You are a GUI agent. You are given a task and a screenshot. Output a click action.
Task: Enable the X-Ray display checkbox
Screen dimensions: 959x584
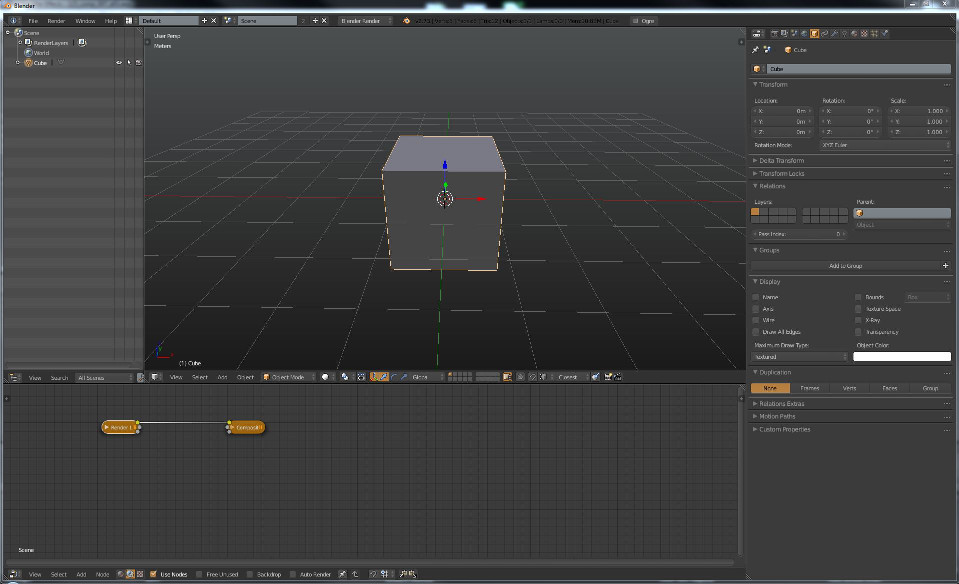click(858, 320)
